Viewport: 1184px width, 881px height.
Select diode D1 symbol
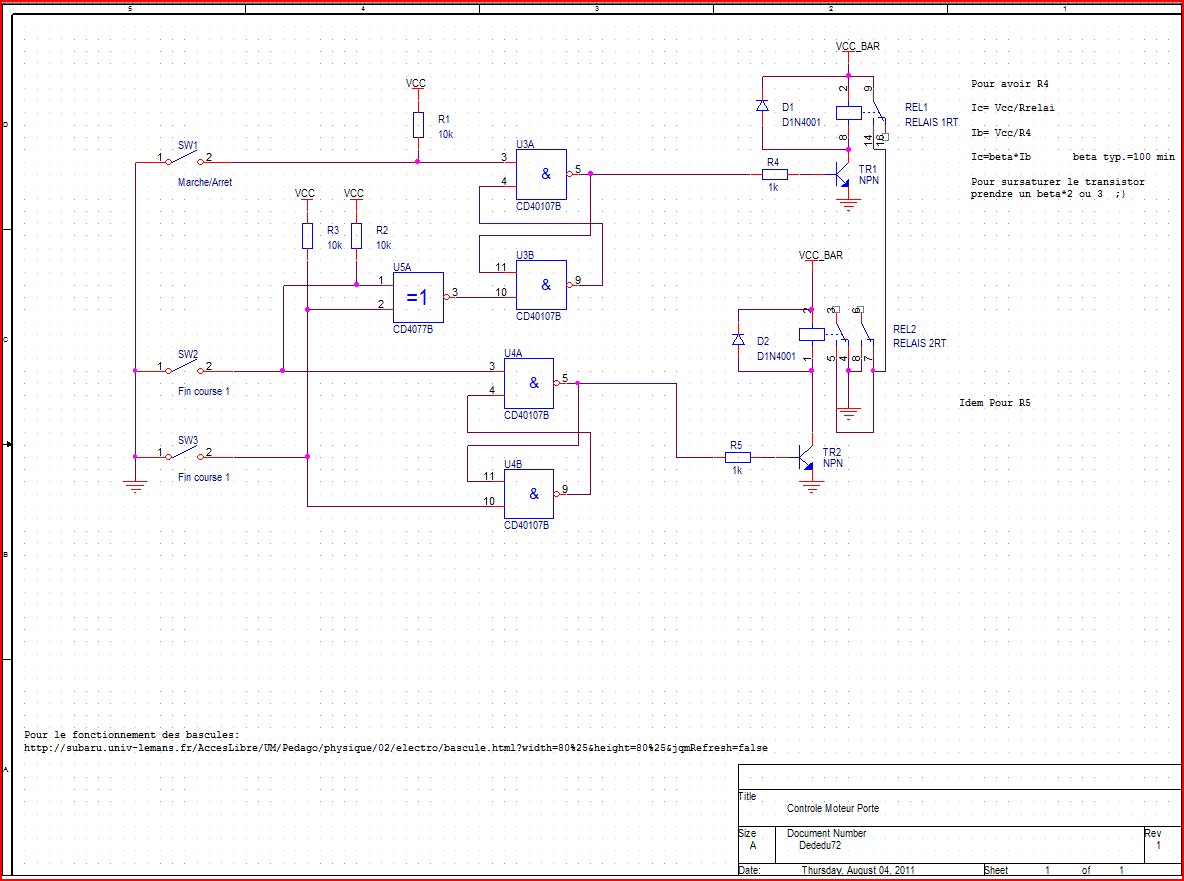[x=763, y=107]
